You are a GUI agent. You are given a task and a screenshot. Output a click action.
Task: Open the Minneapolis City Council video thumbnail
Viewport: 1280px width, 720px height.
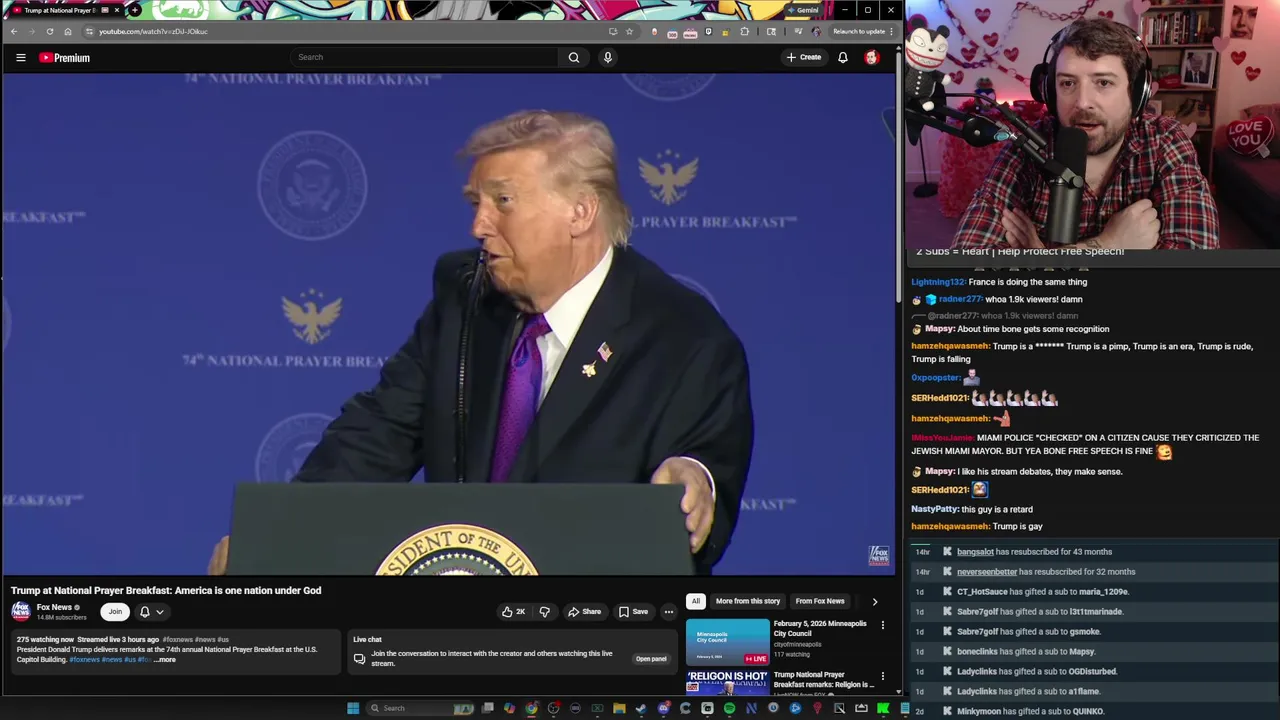[x=728, y=642]
